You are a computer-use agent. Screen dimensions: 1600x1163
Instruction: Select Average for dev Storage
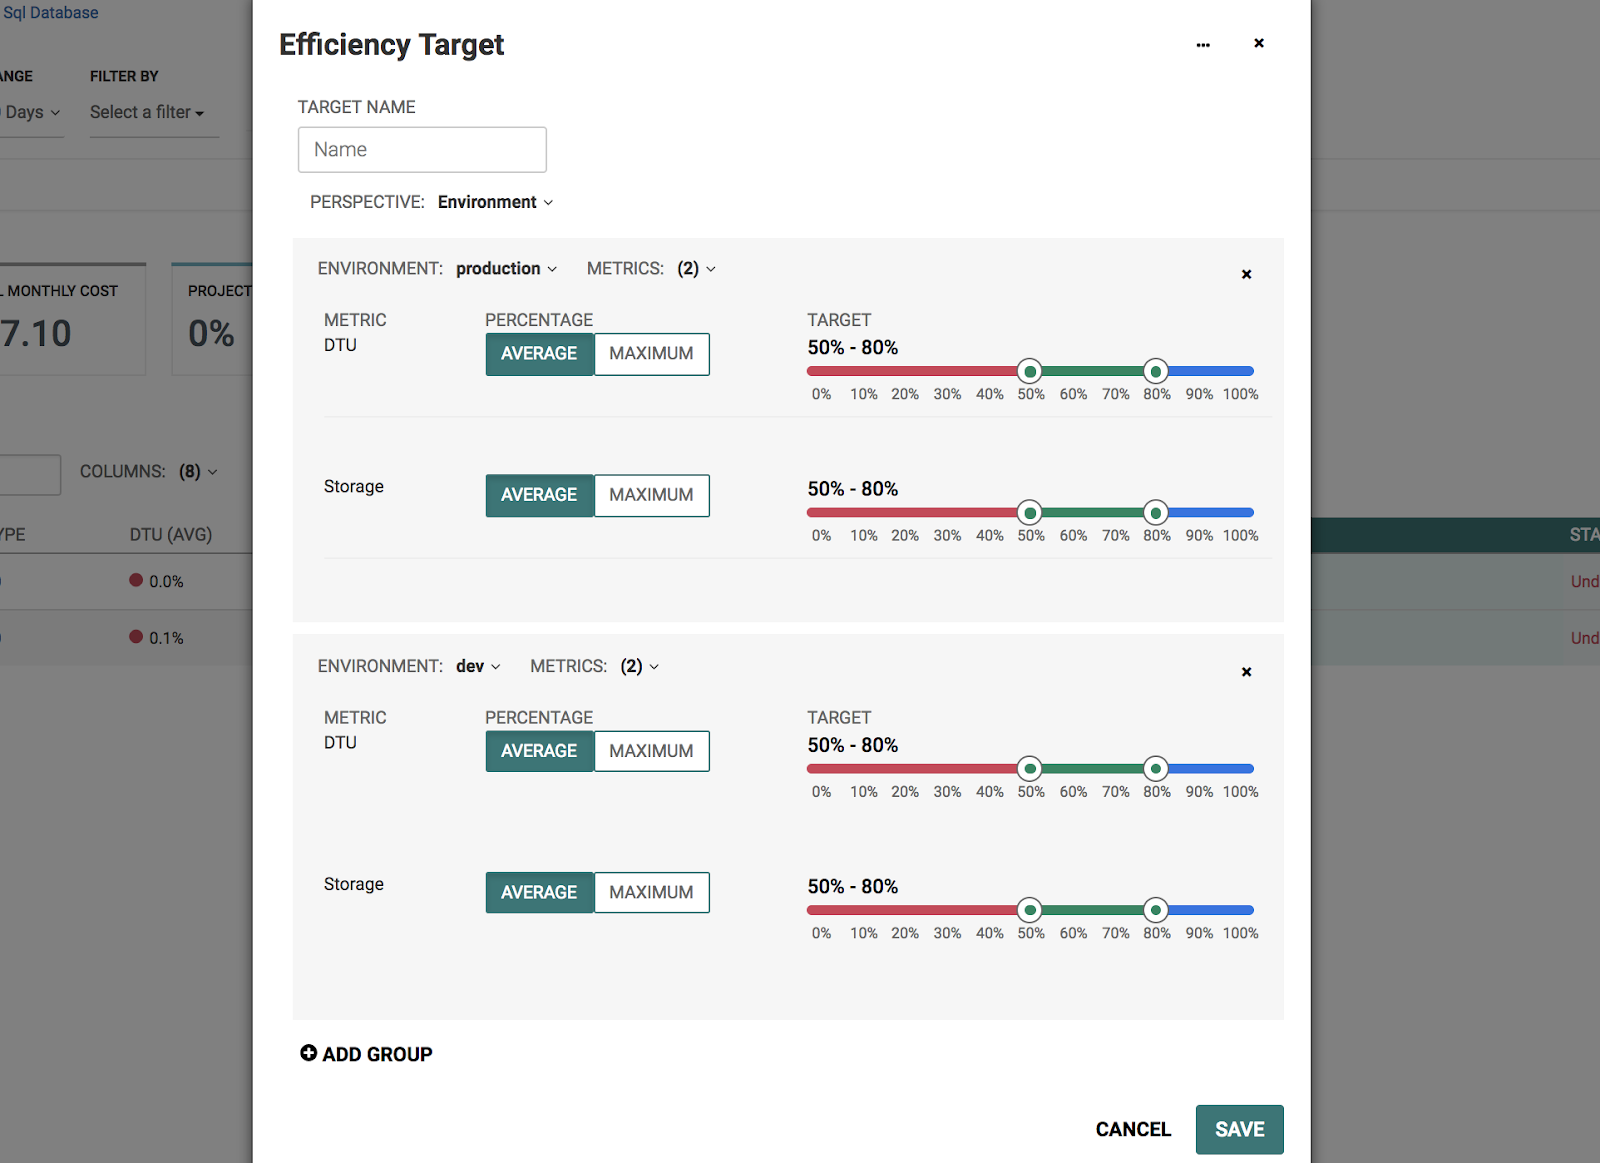(540, 892)
